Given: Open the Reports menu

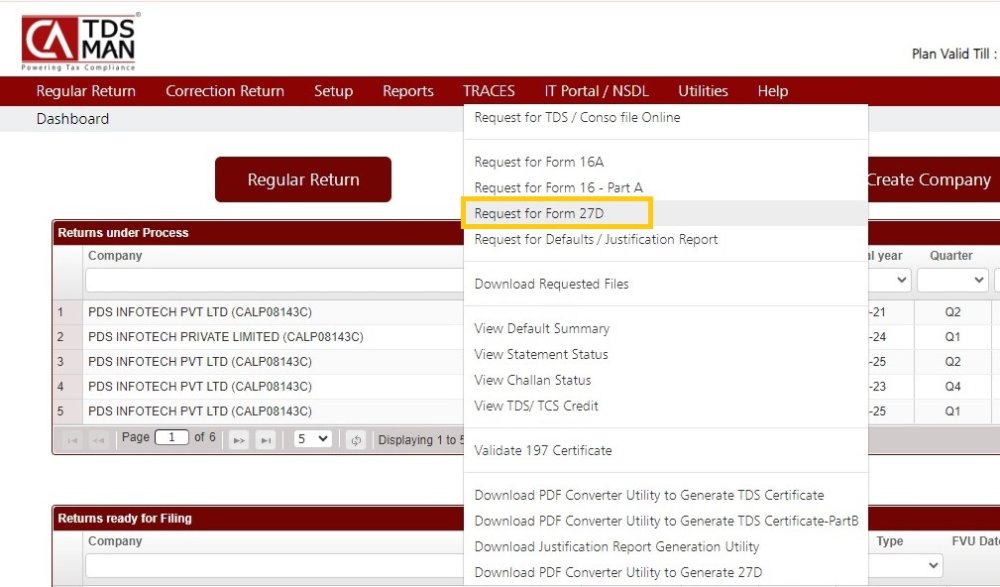Looking at the screenshot, I should tap(407, 91).
